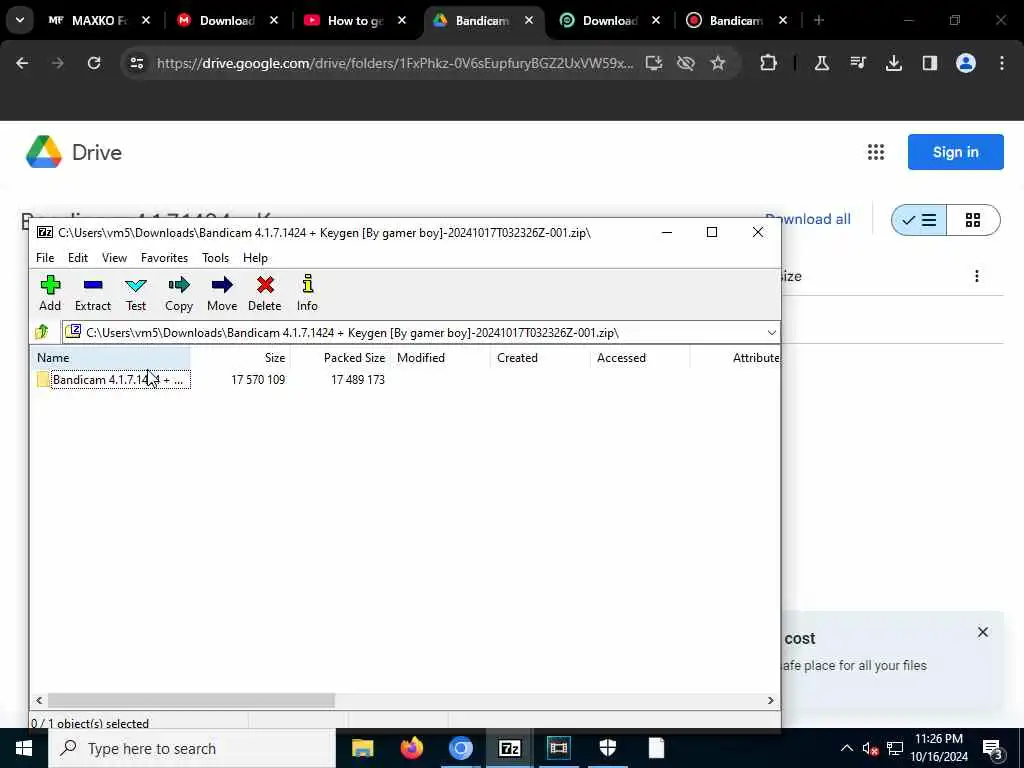The height and width of the screenshot is (768, 1024).
Task: Switch to the last Bandicam browser tab
Action: tap(737, 21)
